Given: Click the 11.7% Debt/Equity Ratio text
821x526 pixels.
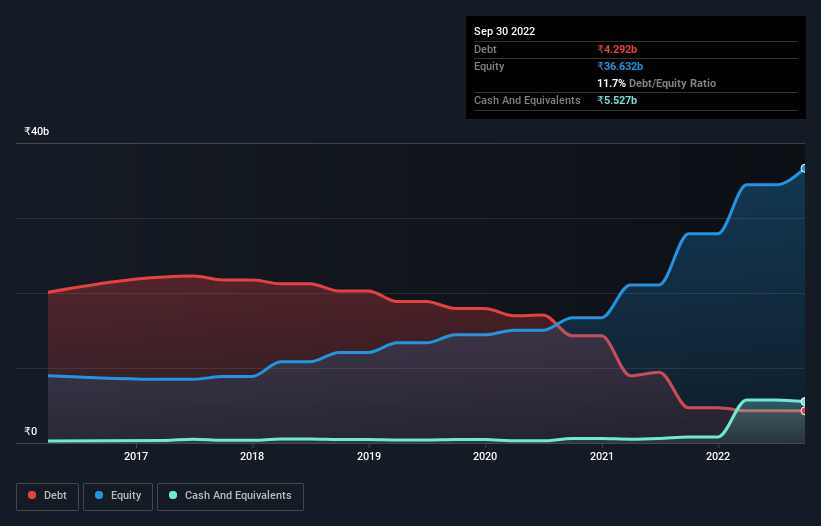Looking at the screenshot, I should 657,83.
